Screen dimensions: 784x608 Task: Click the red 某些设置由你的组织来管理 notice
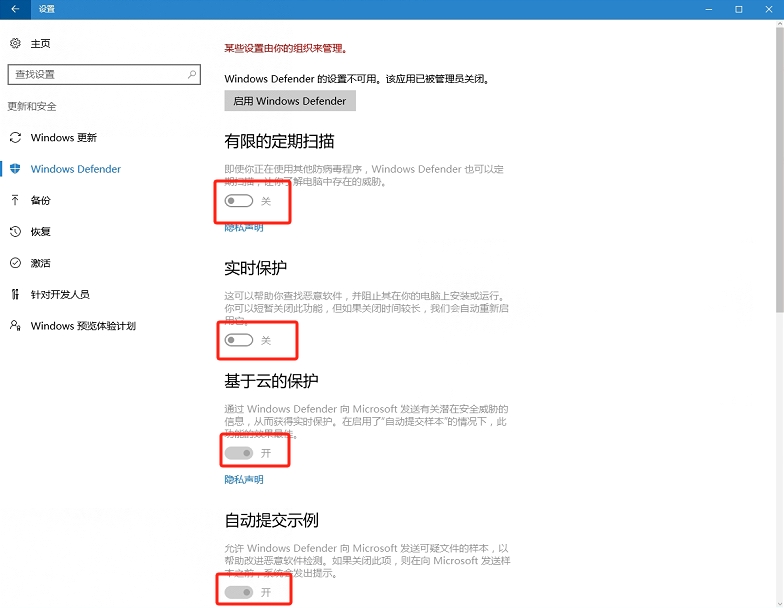click(x=286, y=48)
